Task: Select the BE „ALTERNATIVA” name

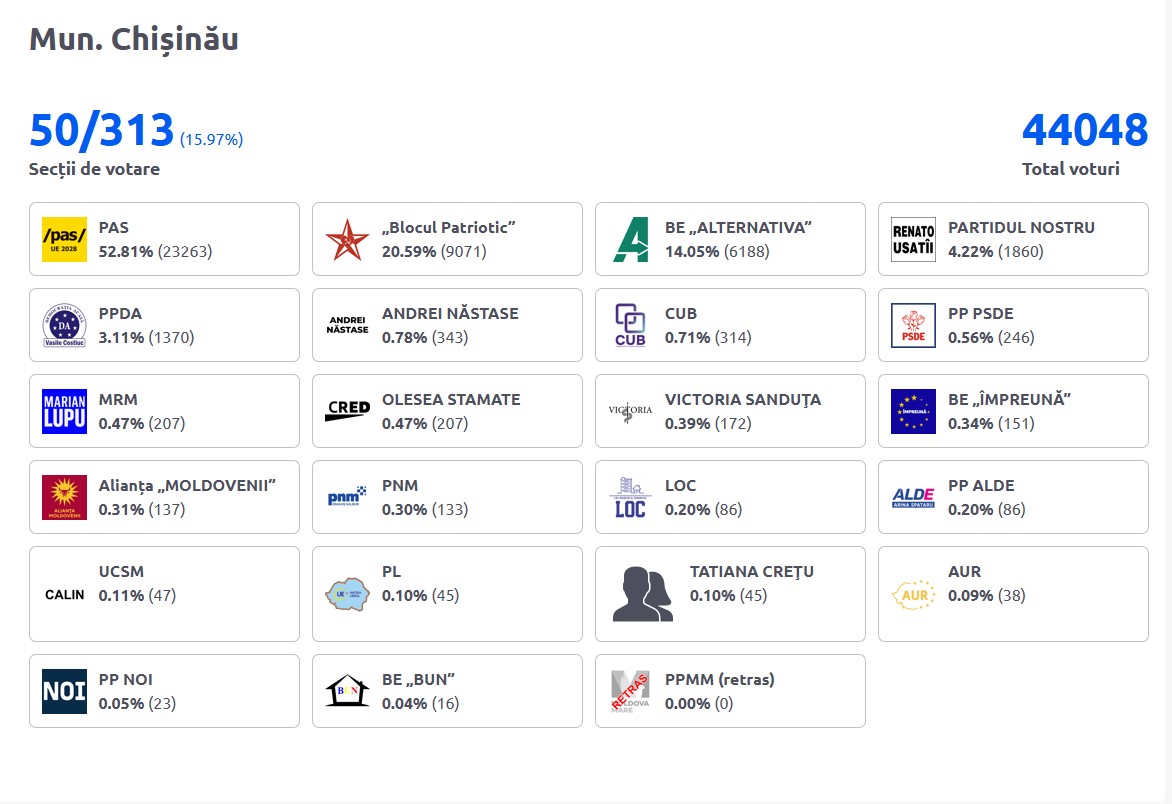Action: click(x=738, y=227)
